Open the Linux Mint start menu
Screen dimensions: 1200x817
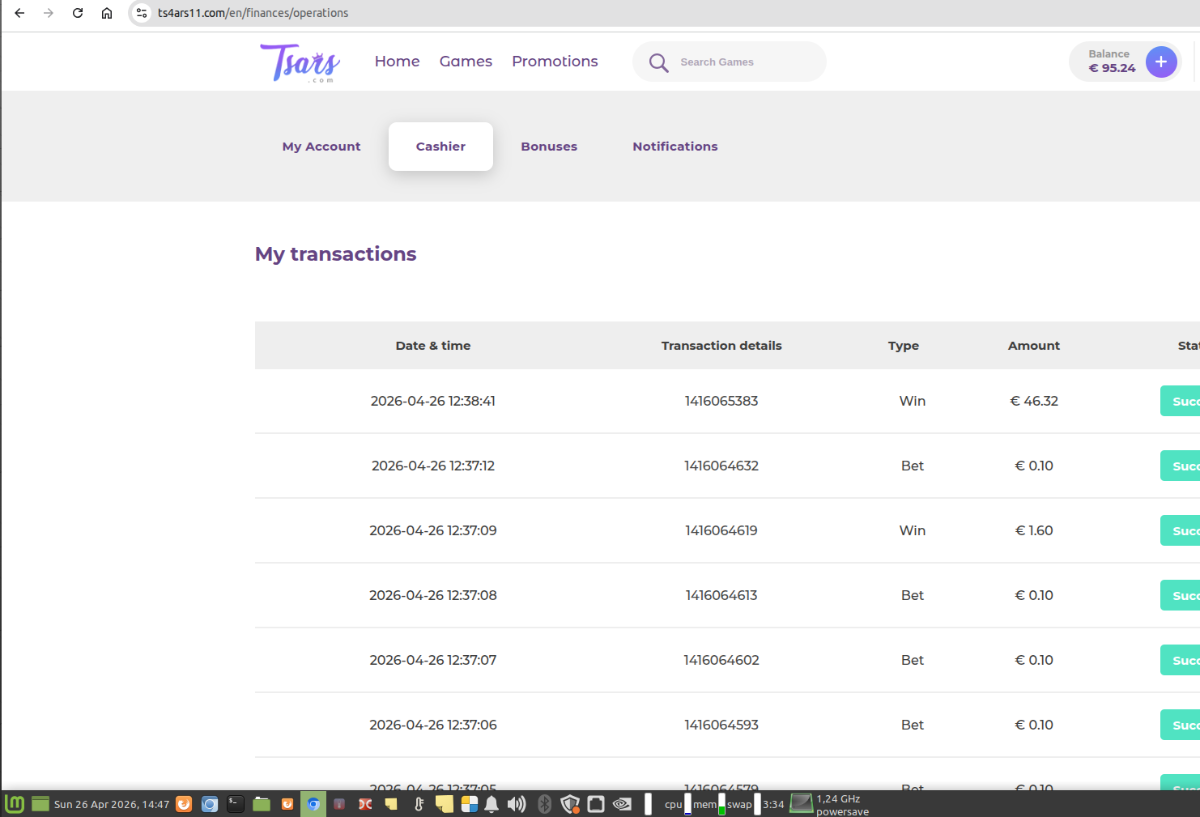pos(14,804)
